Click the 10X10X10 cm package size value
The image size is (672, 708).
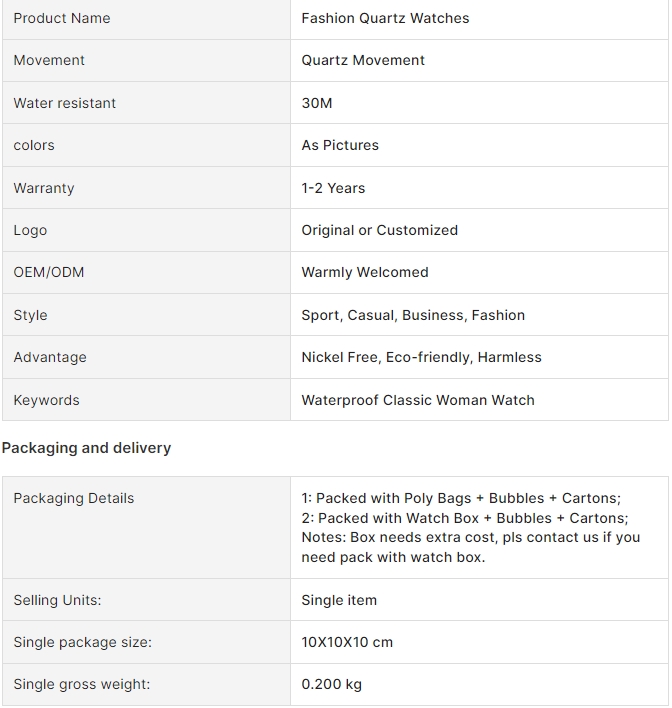(347, 642)
